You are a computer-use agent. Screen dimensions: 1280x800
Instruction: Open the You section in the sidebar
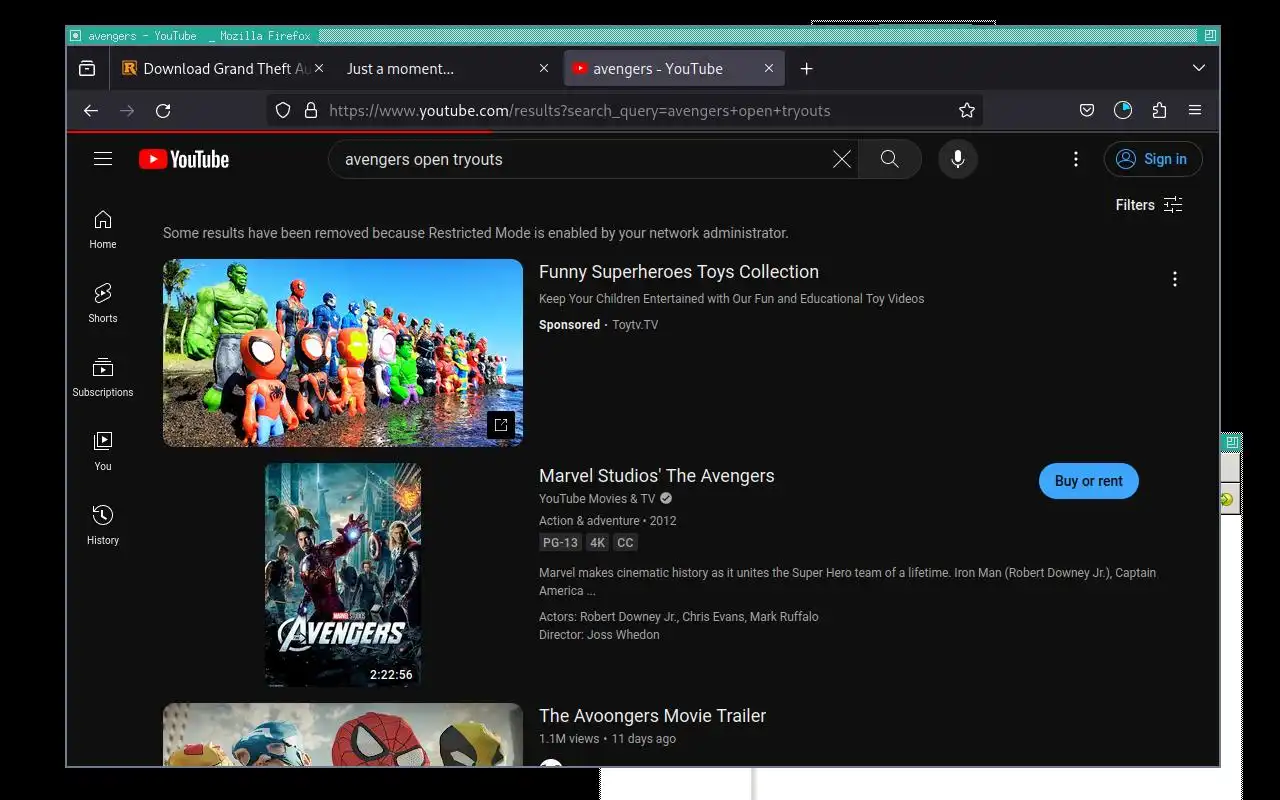click(x=103, y=452)
